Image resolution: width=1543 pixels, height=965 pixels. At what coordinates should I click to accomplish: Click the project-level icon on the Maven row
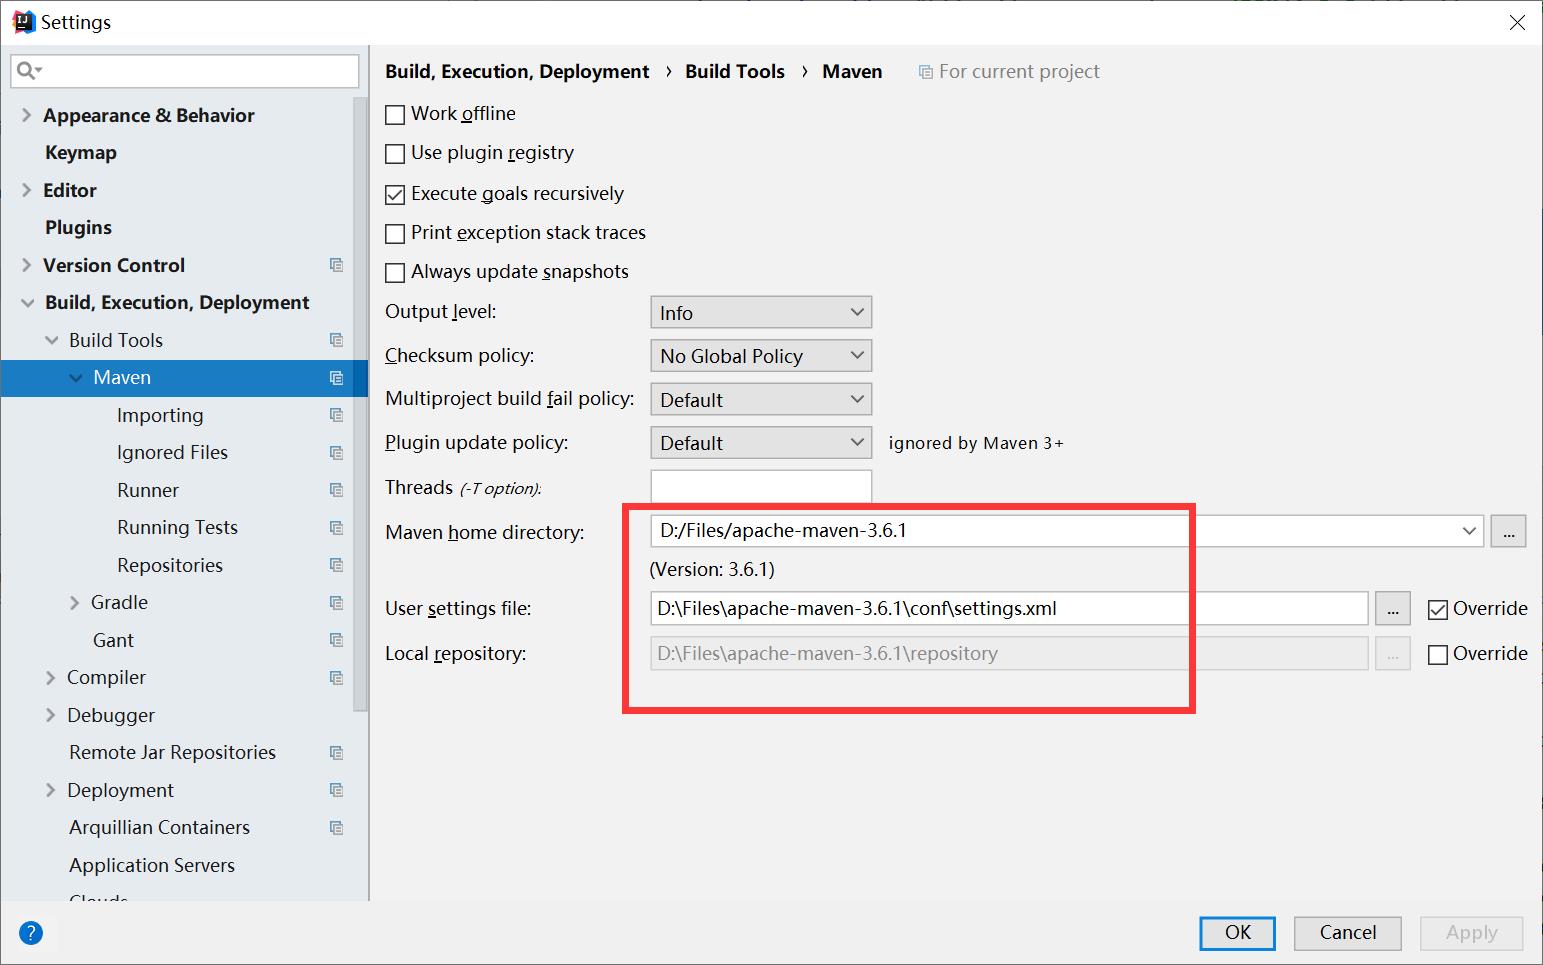336,378
